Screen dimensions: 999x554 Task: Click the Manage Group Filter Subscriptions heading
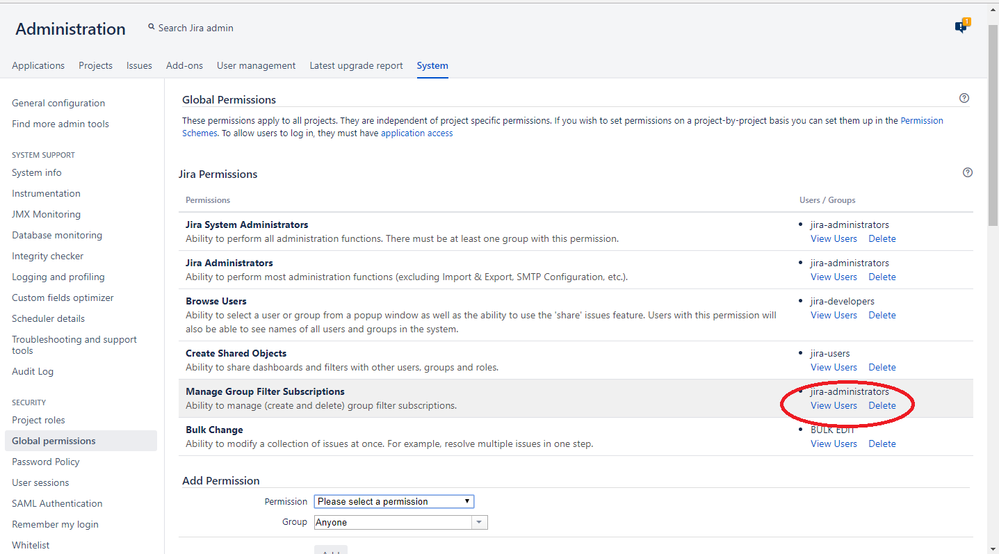click(265, 392)
